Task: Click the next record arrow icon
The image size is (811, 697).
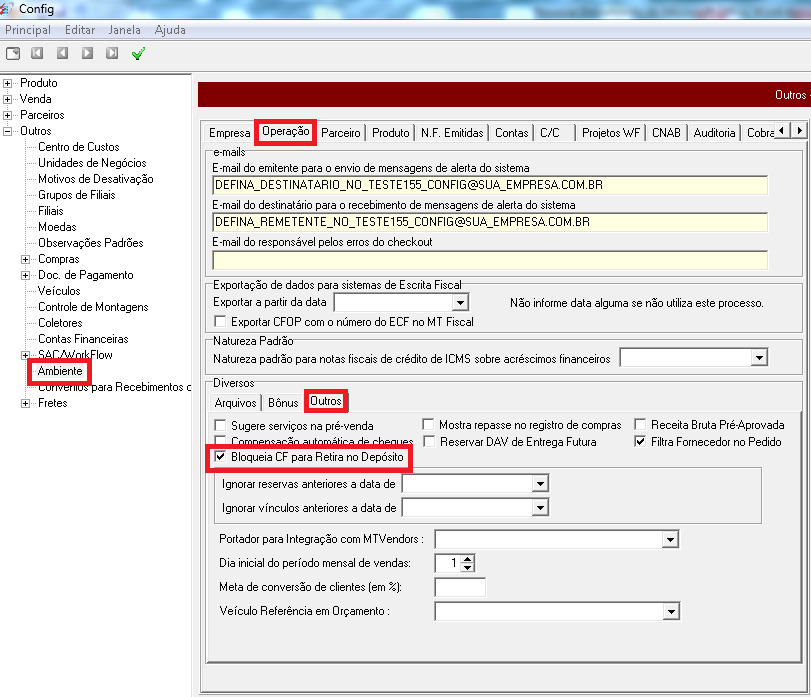Action: [x=87, y=53]
